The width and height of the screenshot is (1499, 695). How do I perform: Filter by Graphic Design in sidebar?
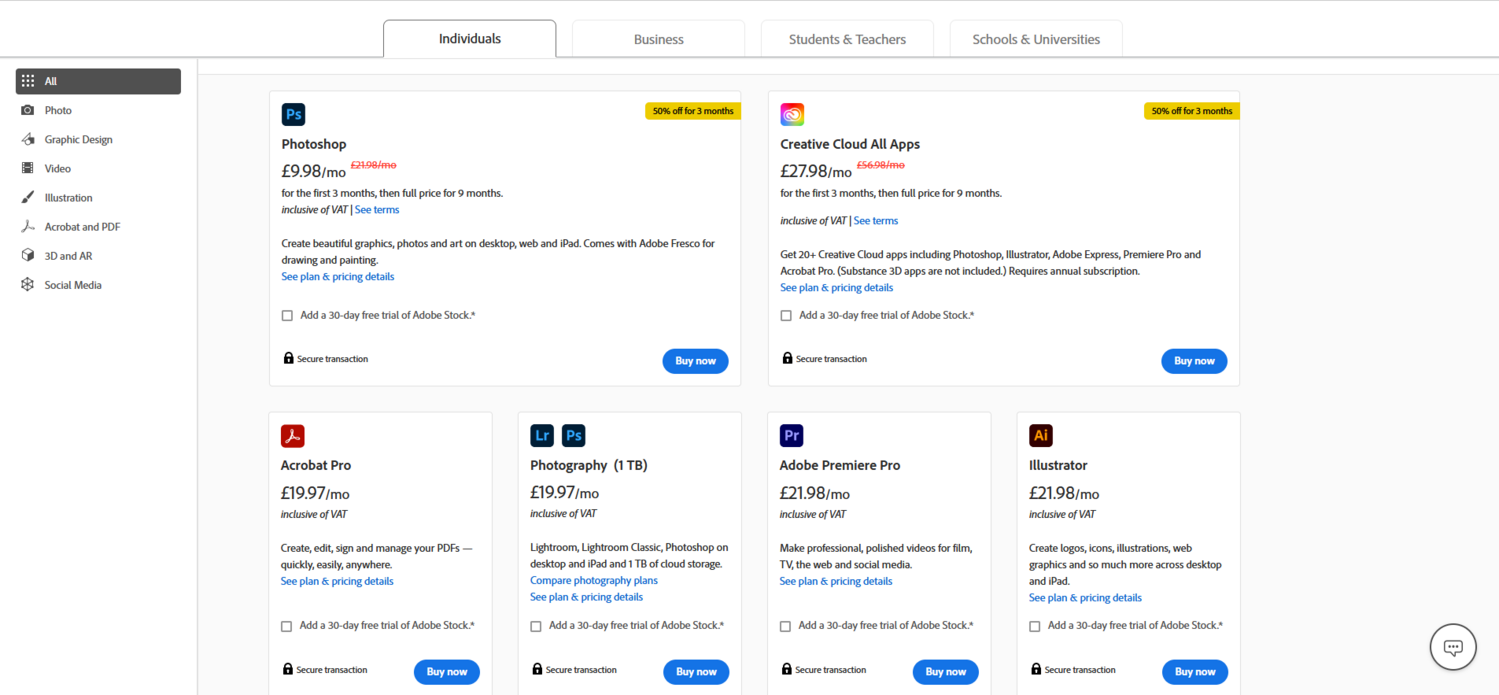[x=78, y=139]
